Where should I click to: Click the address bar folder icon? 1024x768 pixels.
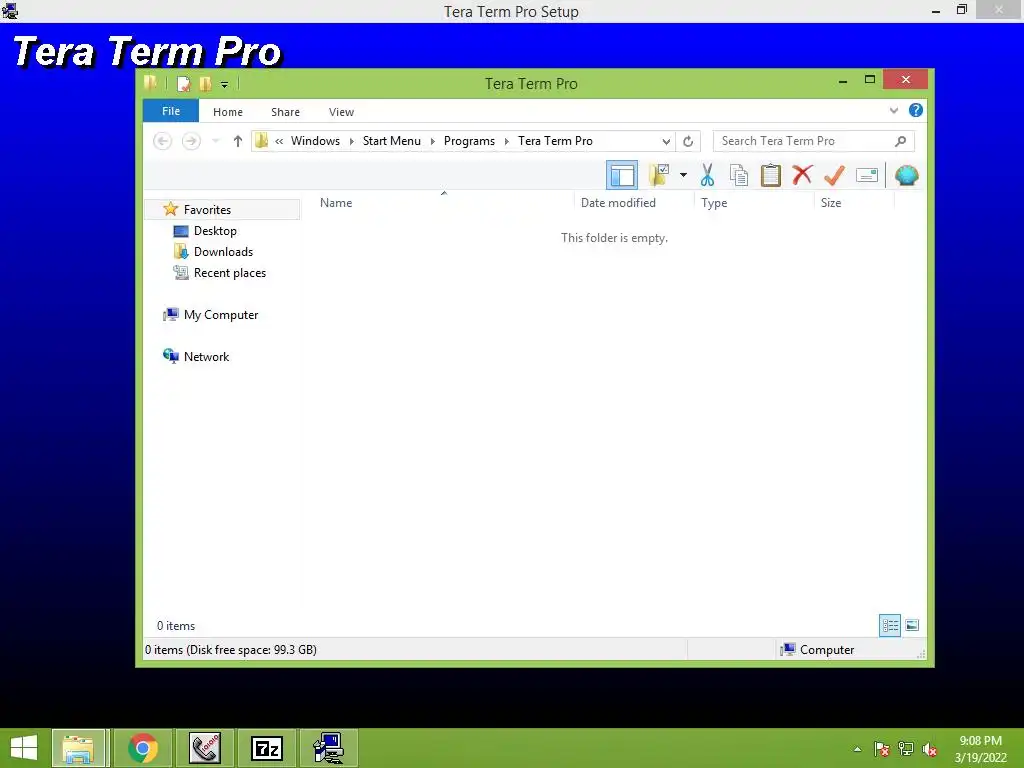(x=261, y=140)
